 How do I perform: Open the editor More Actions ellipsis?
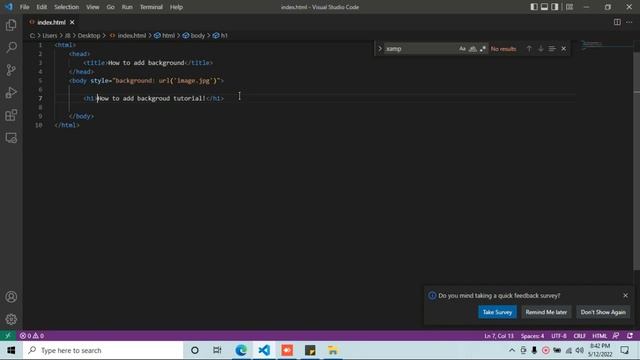(629, 22)
